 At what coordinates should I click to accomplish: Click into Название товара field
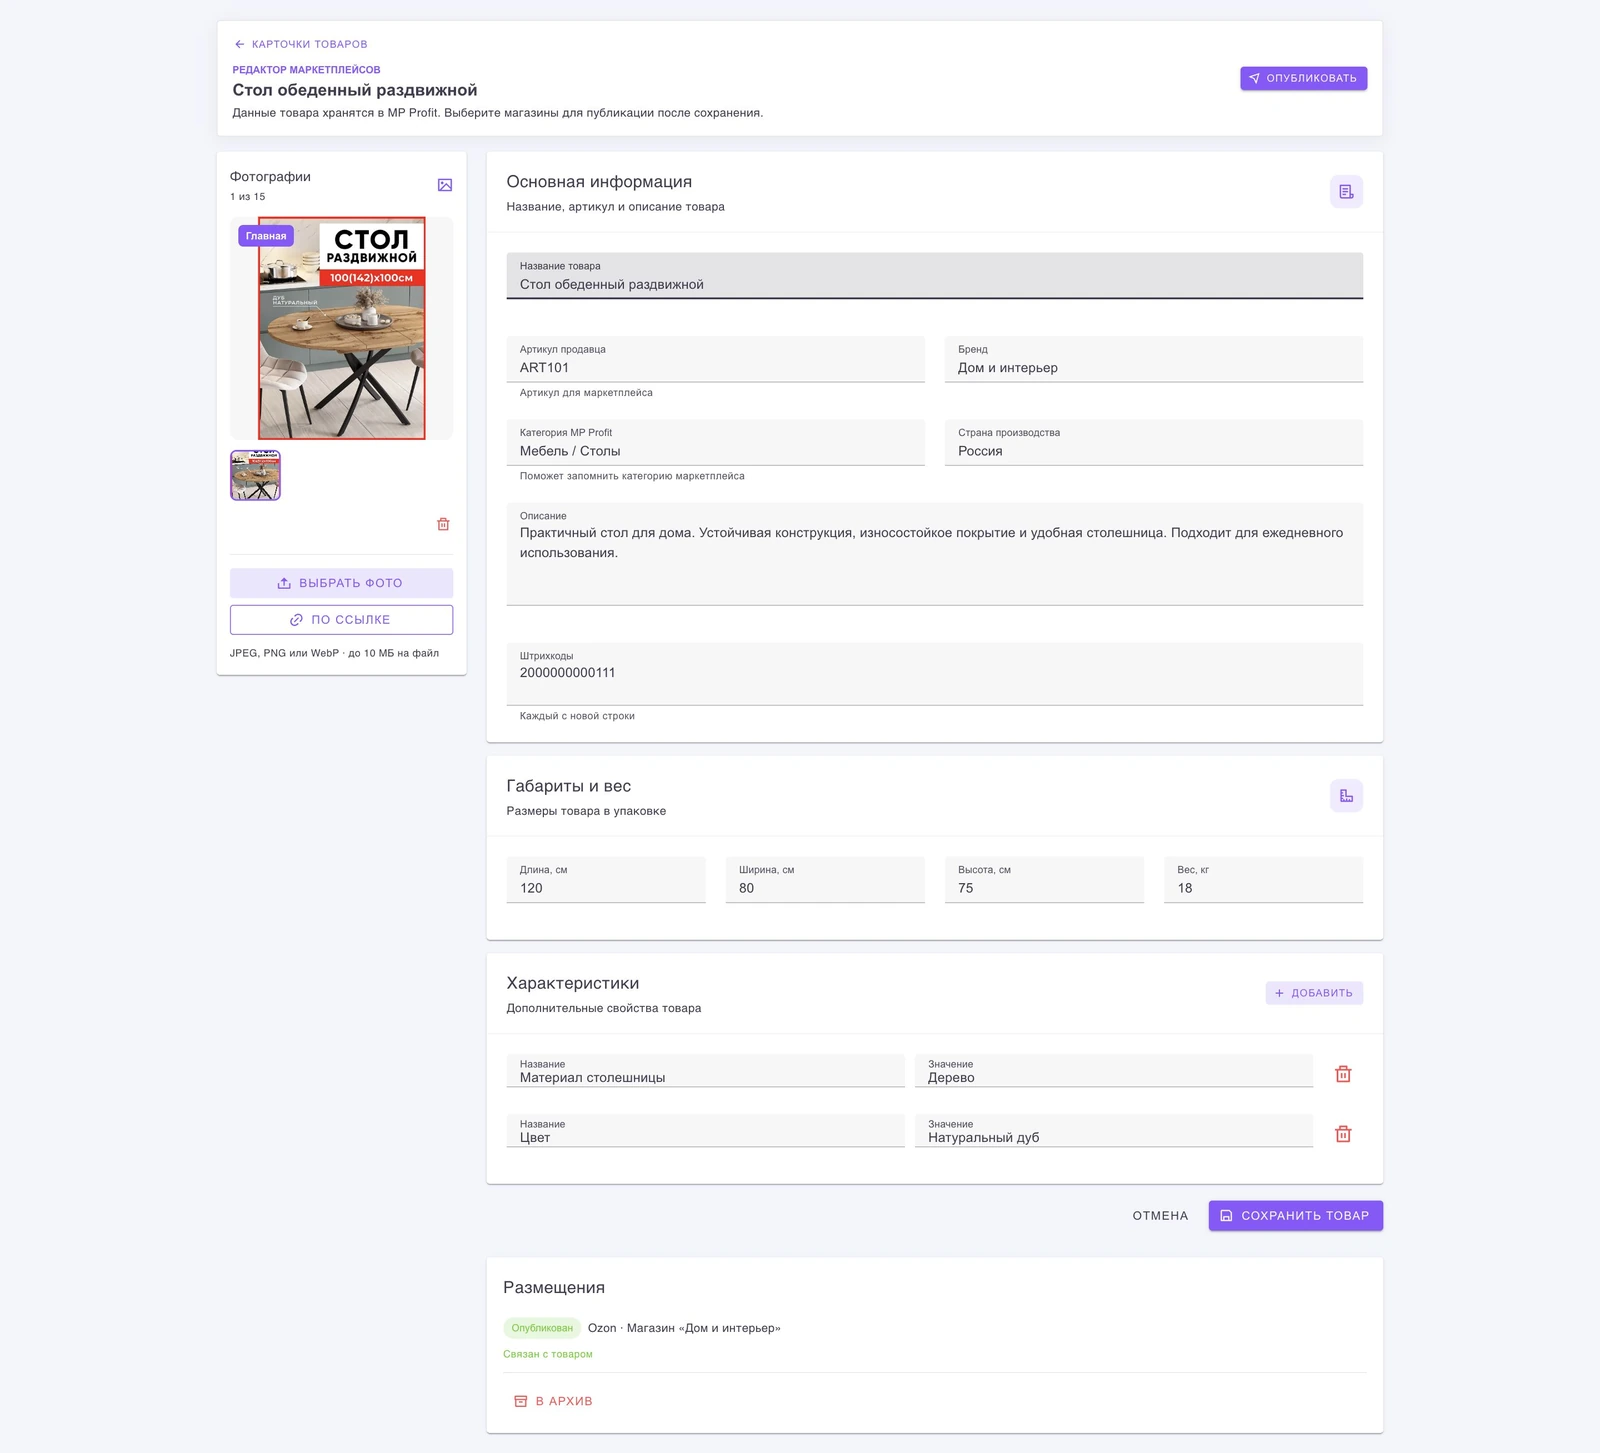click(934, 276)
